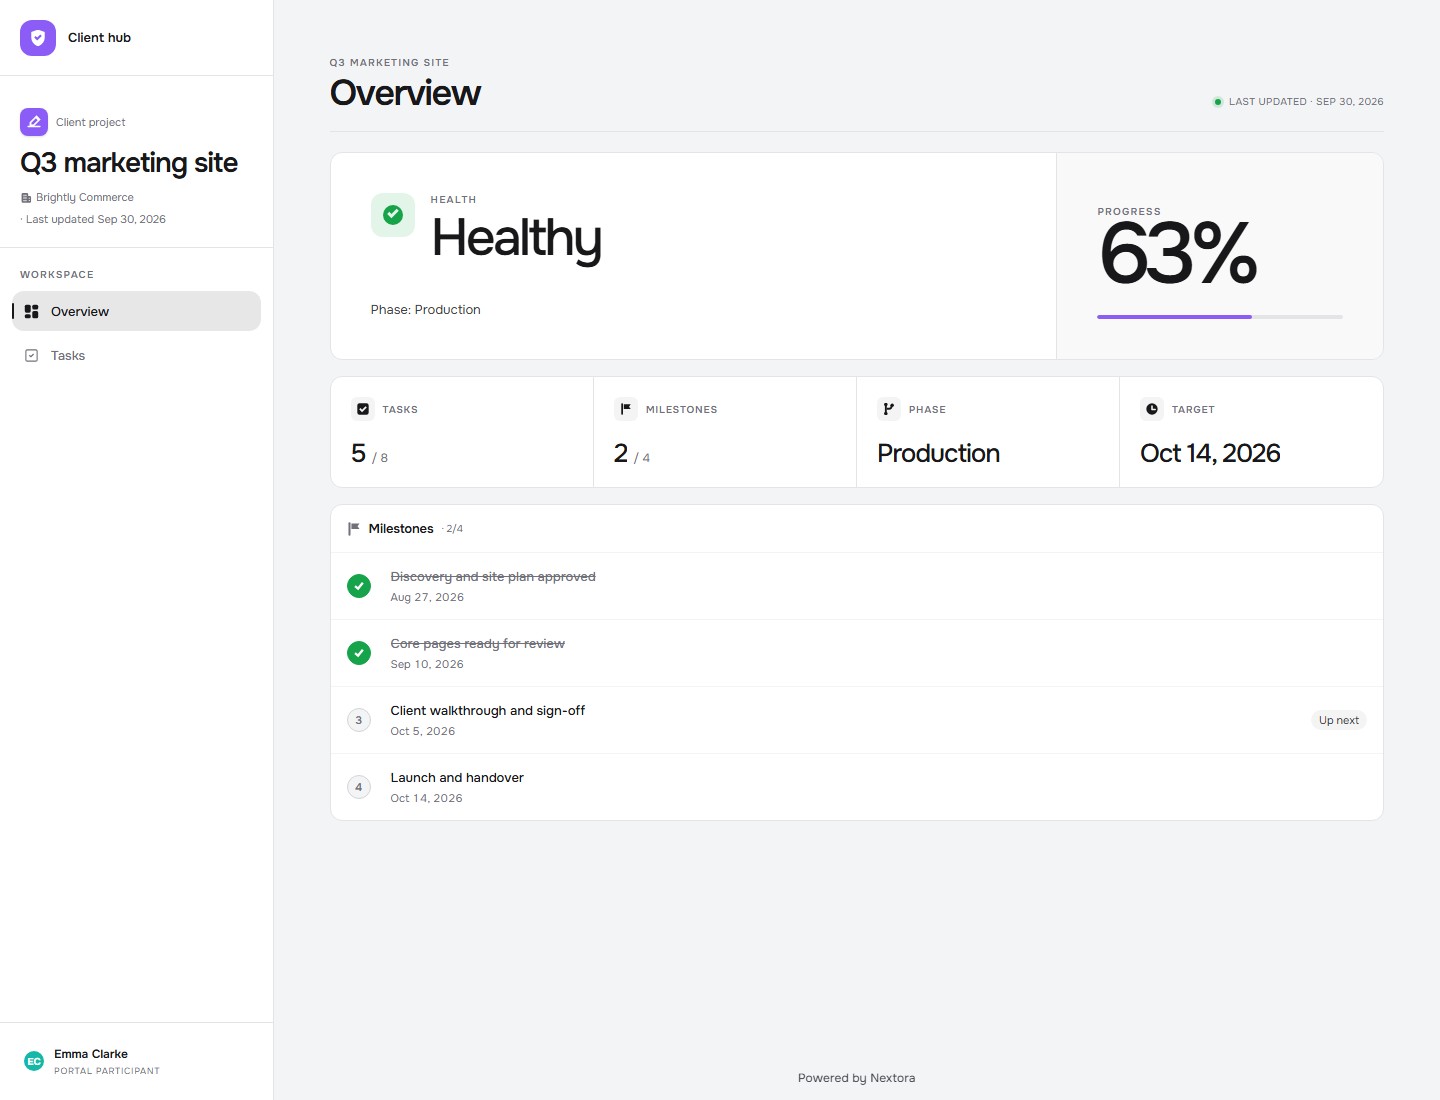Click the Emma Clarke user name
The height and width of the screenshot is (1100, 1440).
click(x=91, y=1054)
